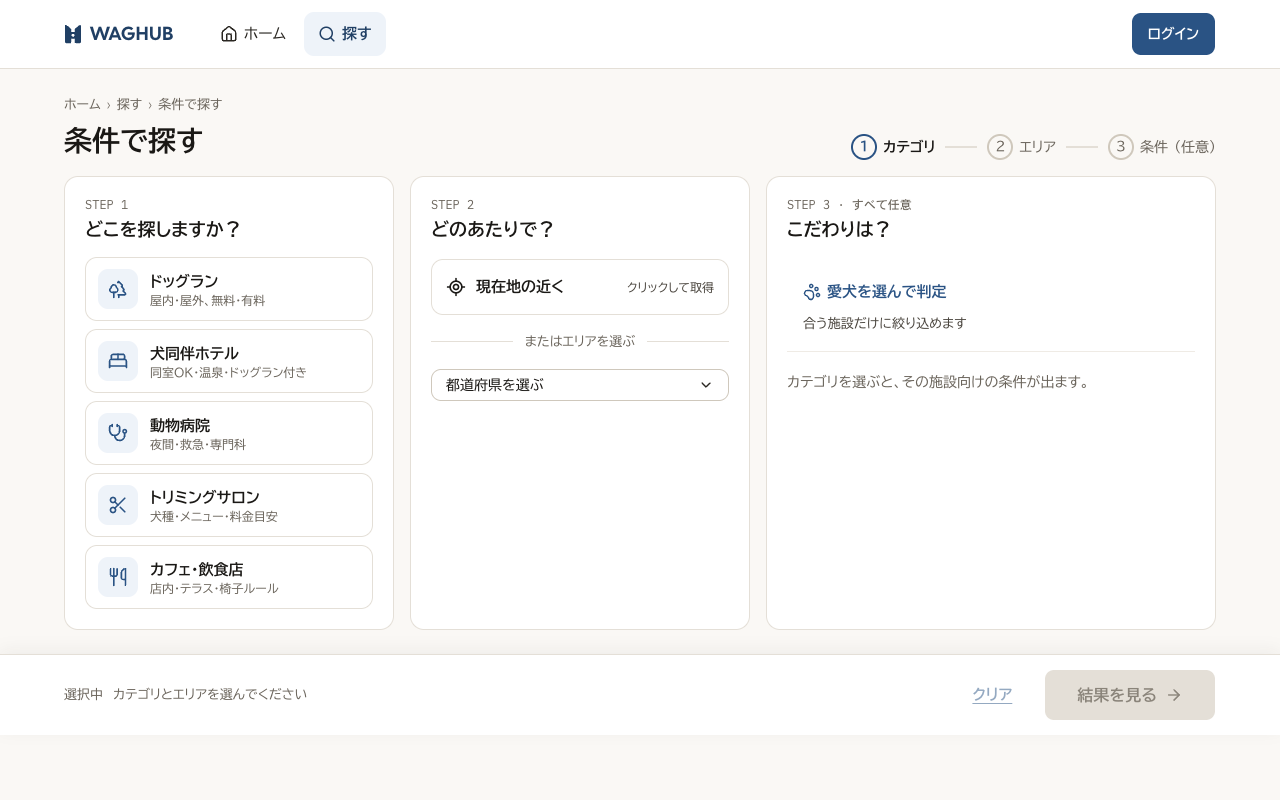The width and height of the screenshot is (1280, 800).
Task: Click the stethoscope icon on 動物病院 card
Action: [118, 433]
